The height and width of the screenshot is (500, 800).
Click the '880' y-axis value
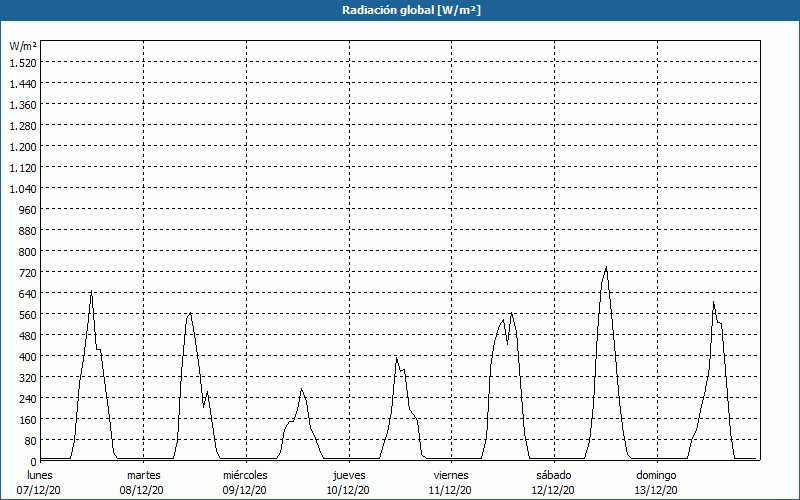pos(28,231)
